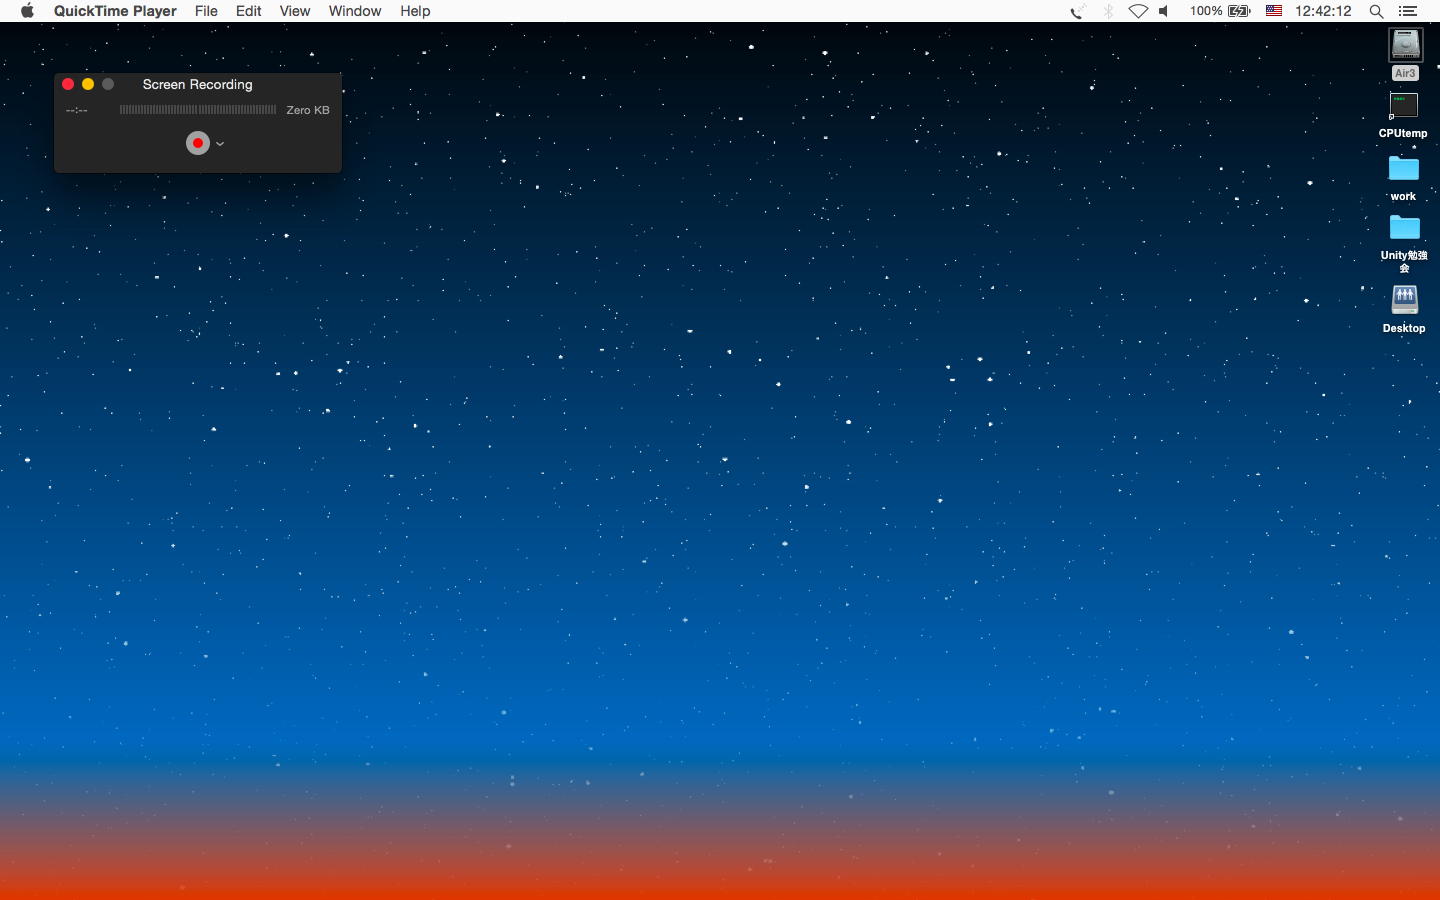Screen dimensions: 1440x900
Task: Click the audio level meter bar
Action: click(x=198, y=110)
